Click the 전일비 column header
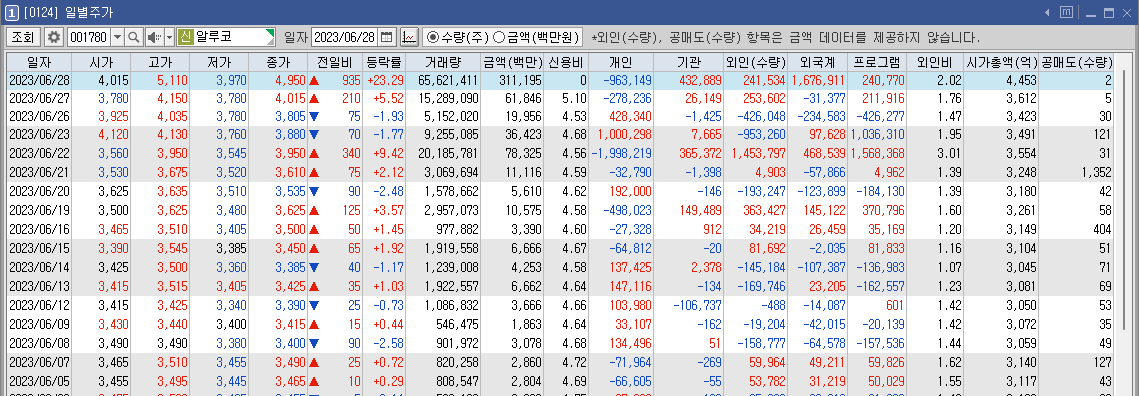The image size is (1139, 396). tap(335, 62)
